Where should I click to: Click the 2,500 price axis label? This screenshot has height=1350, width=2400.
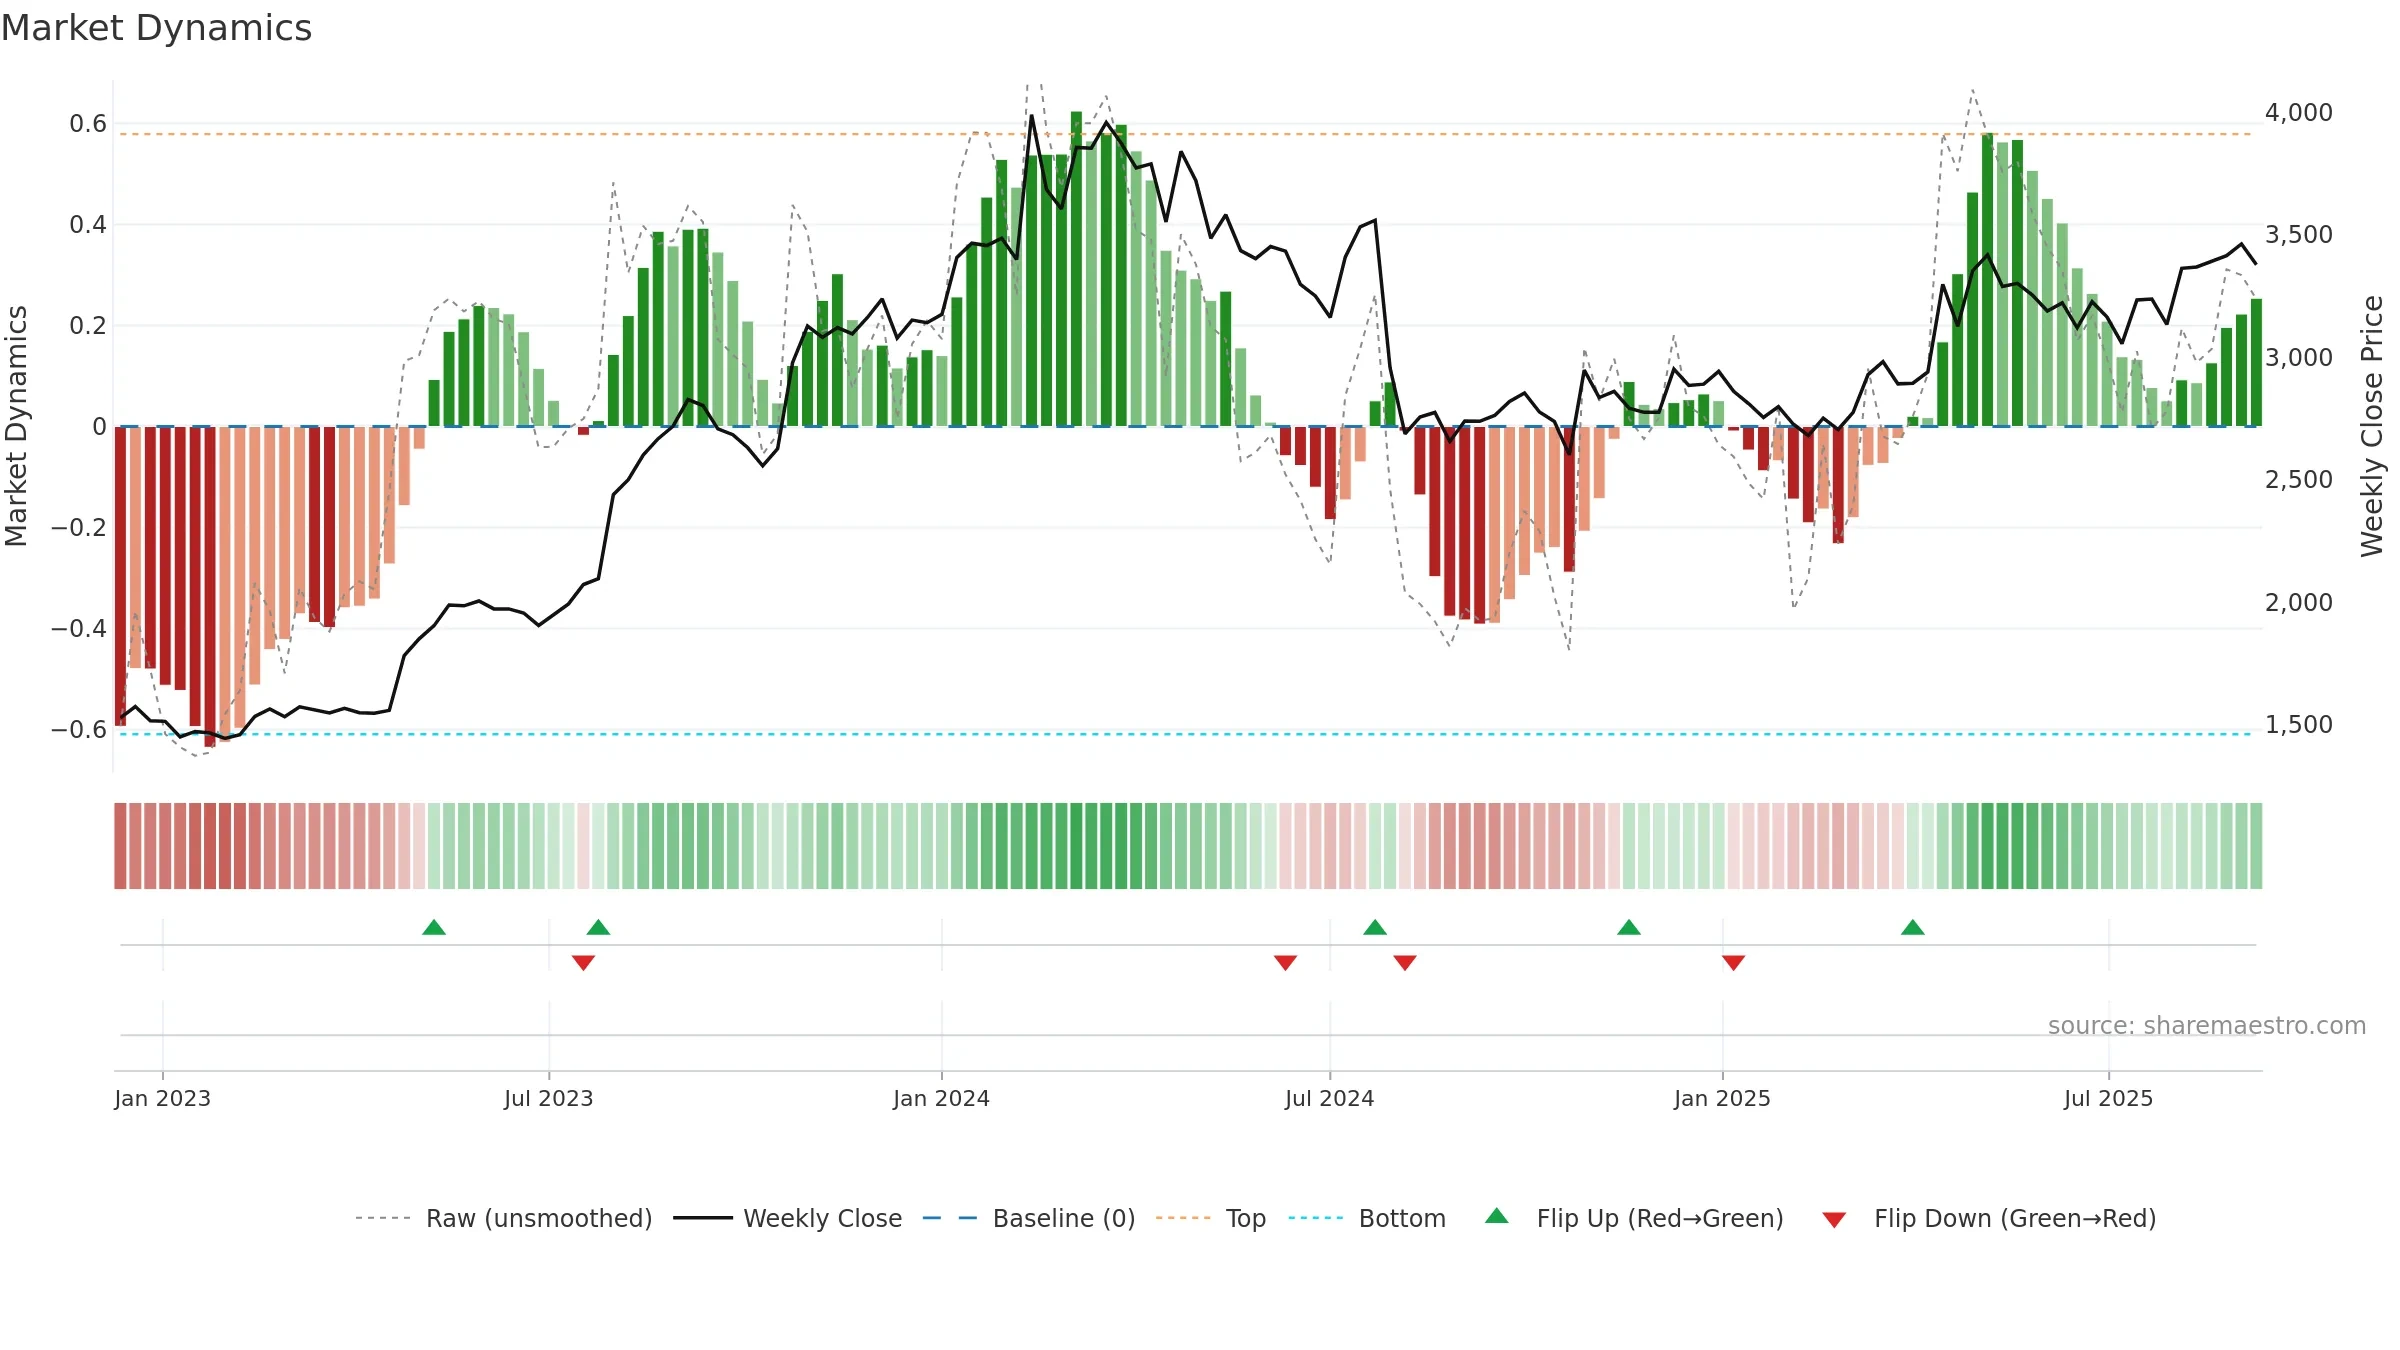[x=2299, y=479]
